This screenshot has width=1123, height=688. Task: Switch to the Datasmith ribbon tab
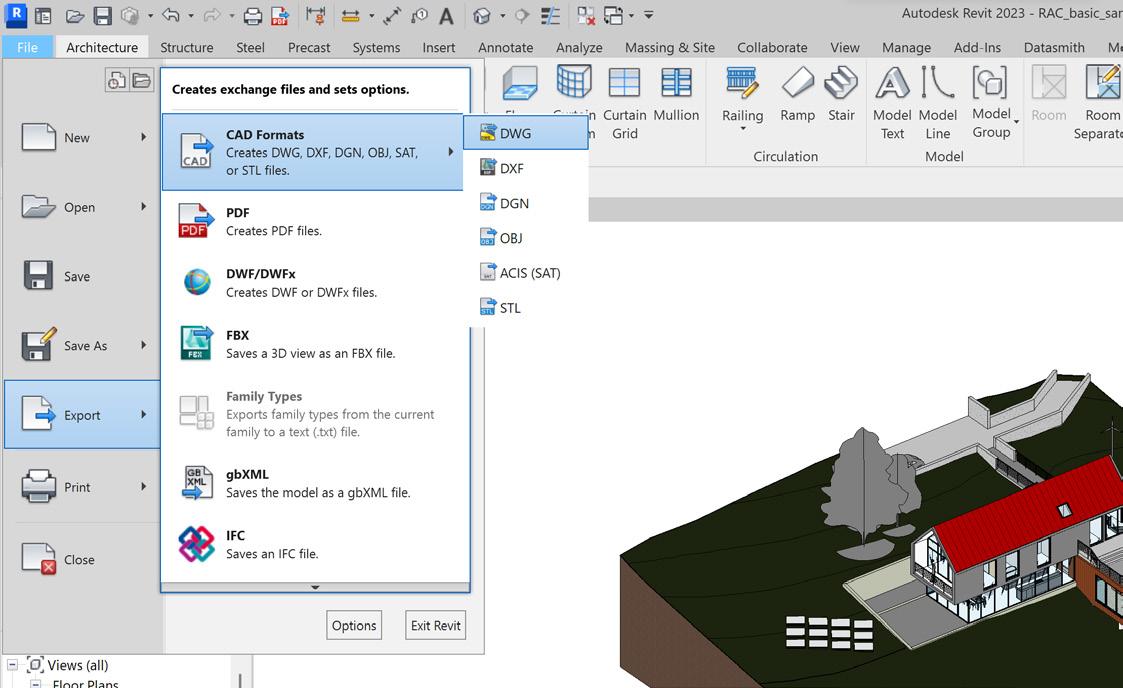1054,47
